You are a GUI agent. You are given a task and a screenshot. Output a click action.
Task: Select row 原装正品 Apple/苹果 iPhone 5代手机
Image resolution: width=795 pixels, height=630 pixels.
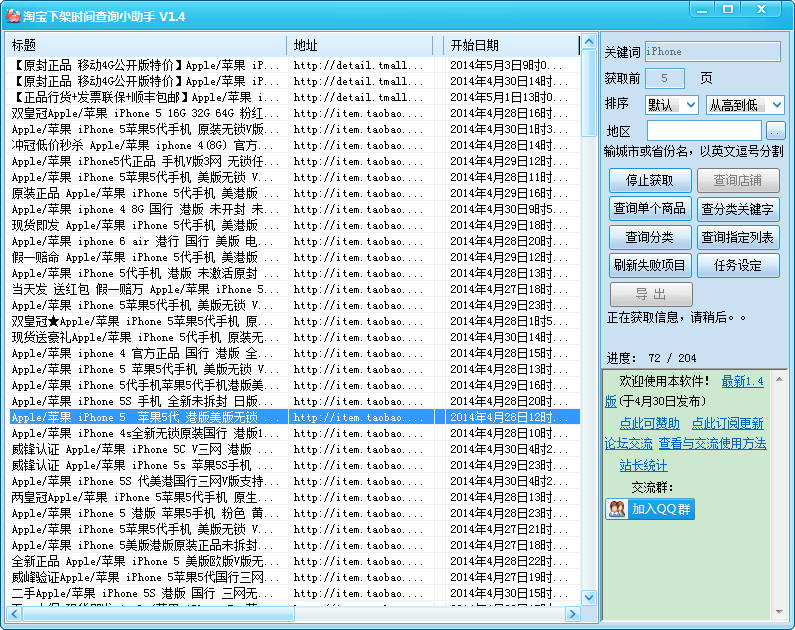click(x=295, y=193)
